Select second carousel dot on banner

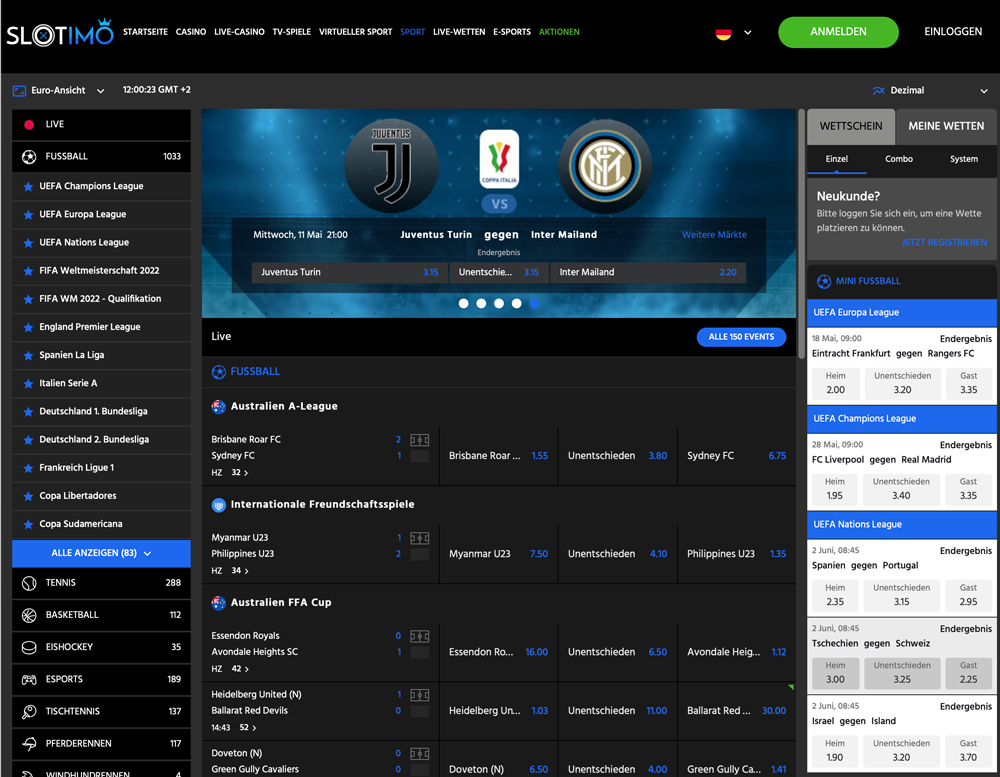pos(482,304)
